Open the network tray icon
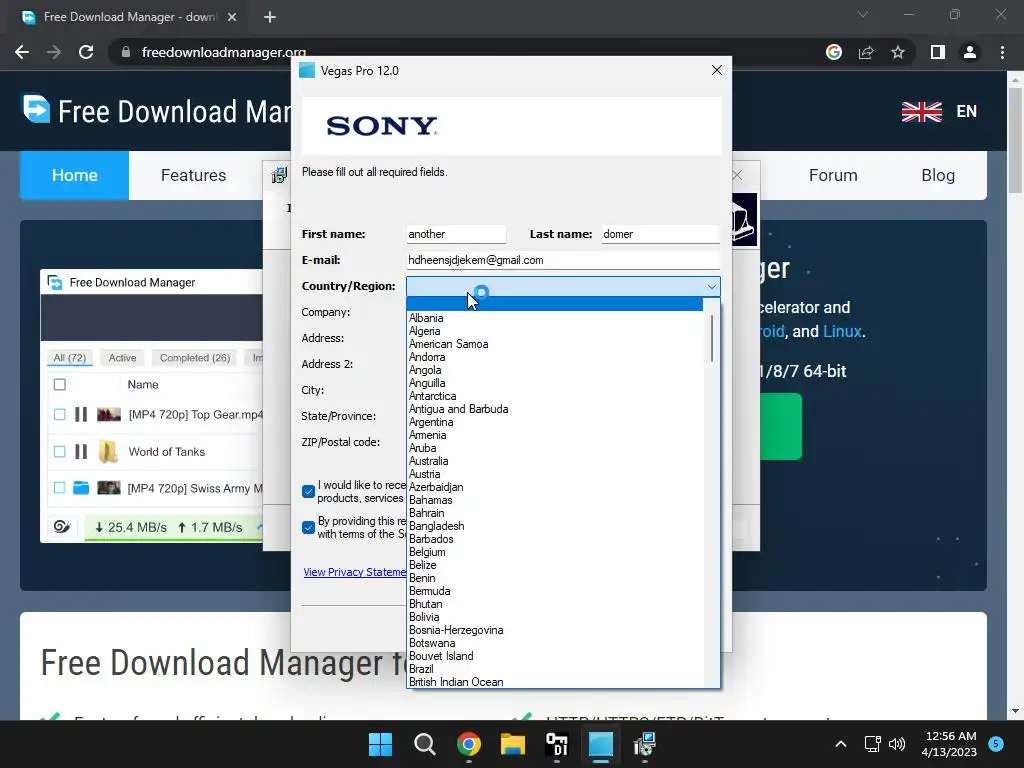The width and height of the screenshot is (1024, 768). 872,744
